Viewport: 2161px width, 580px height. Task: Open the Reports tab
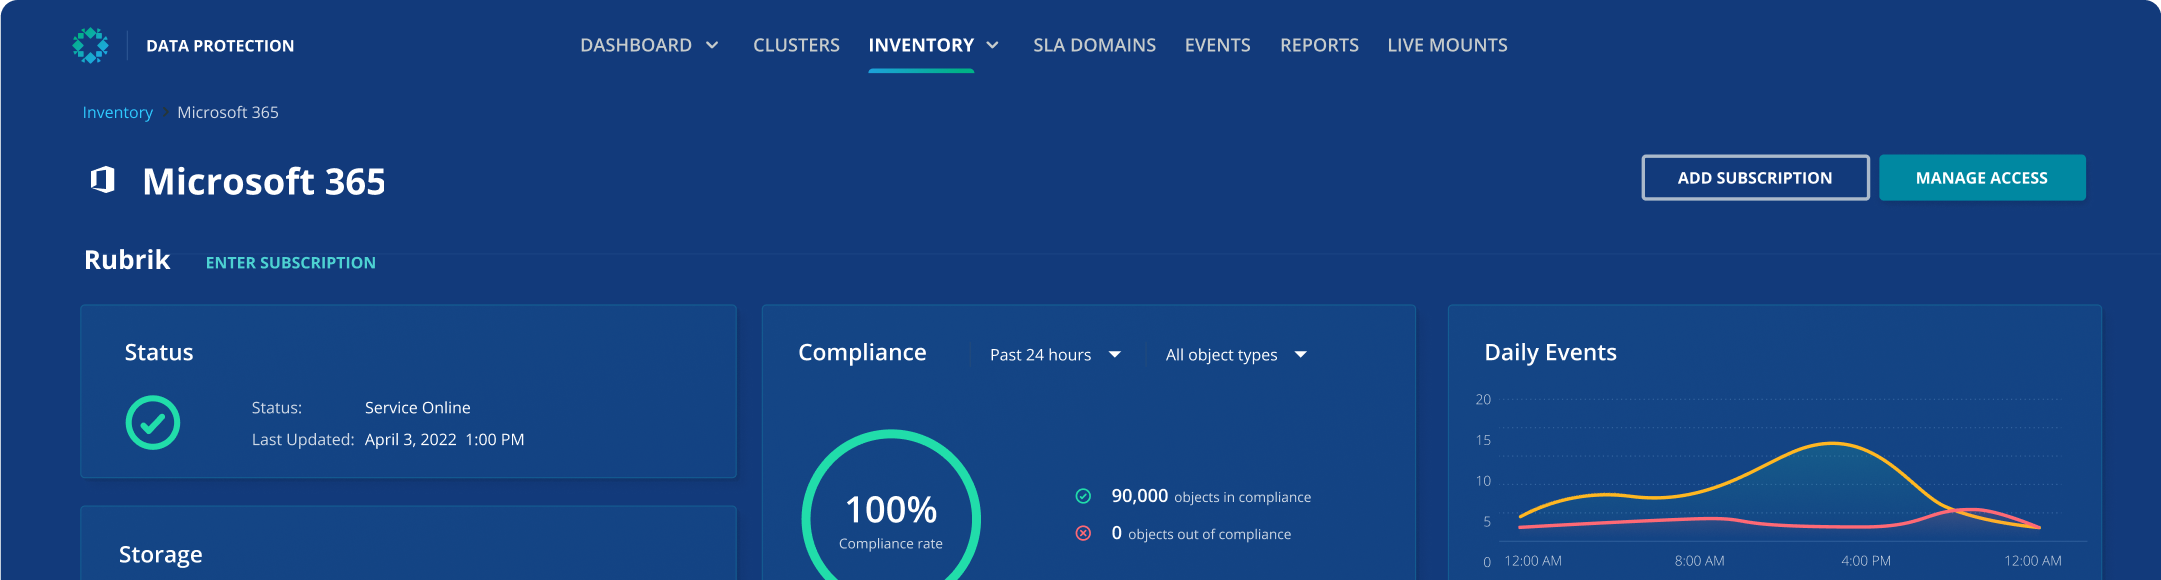click(1319, 45)
